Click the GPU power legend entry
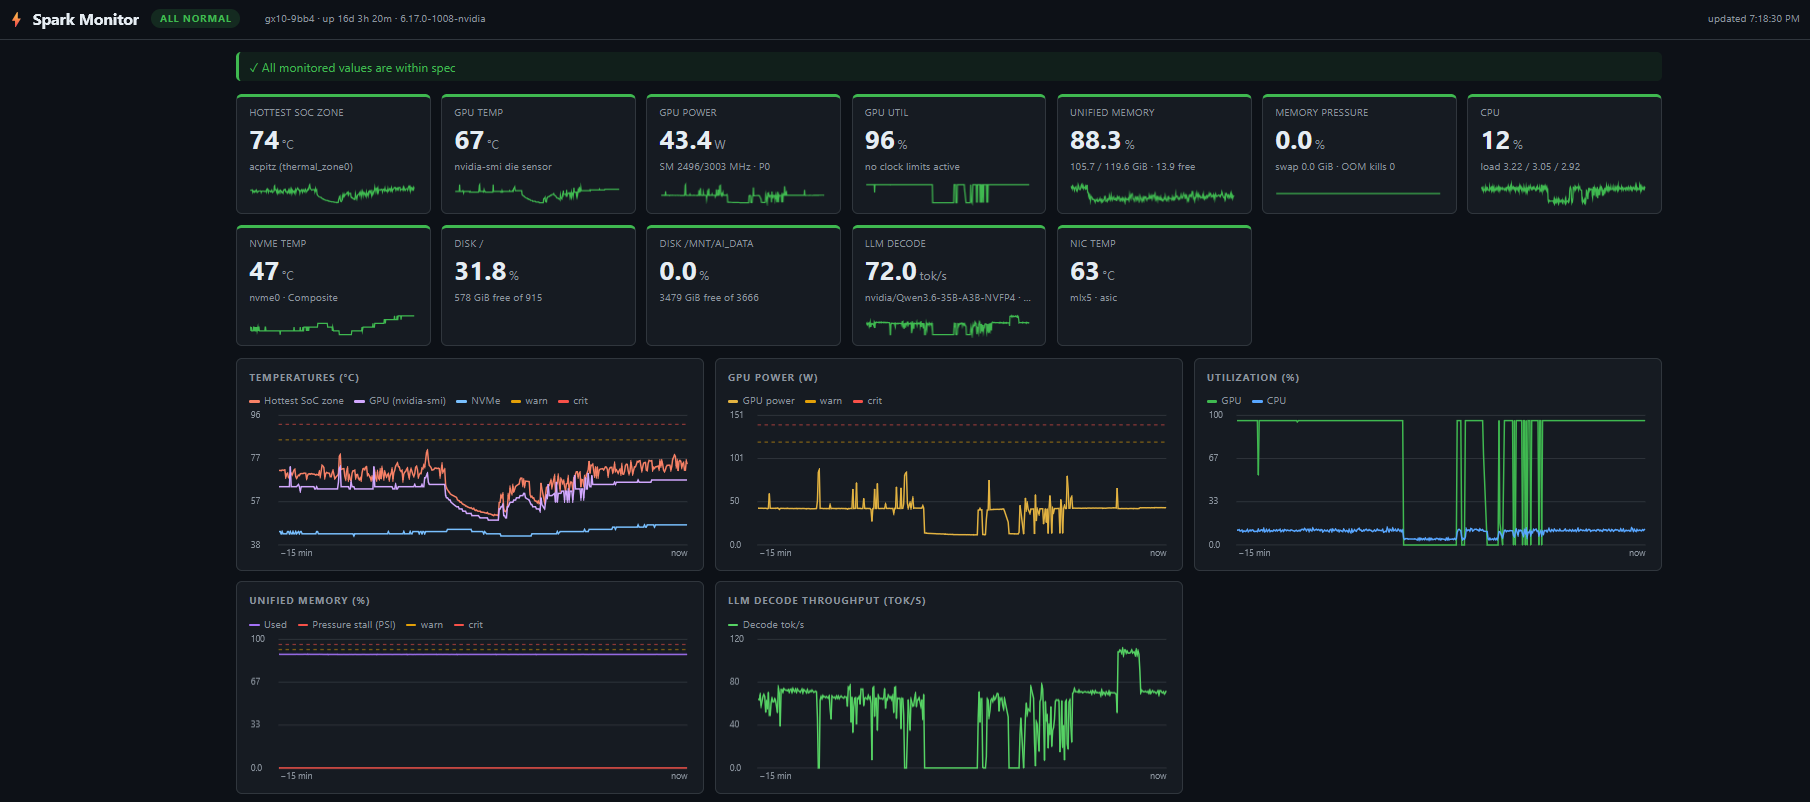The height and width of the screenshot is (802, 1810). (761, 401)
